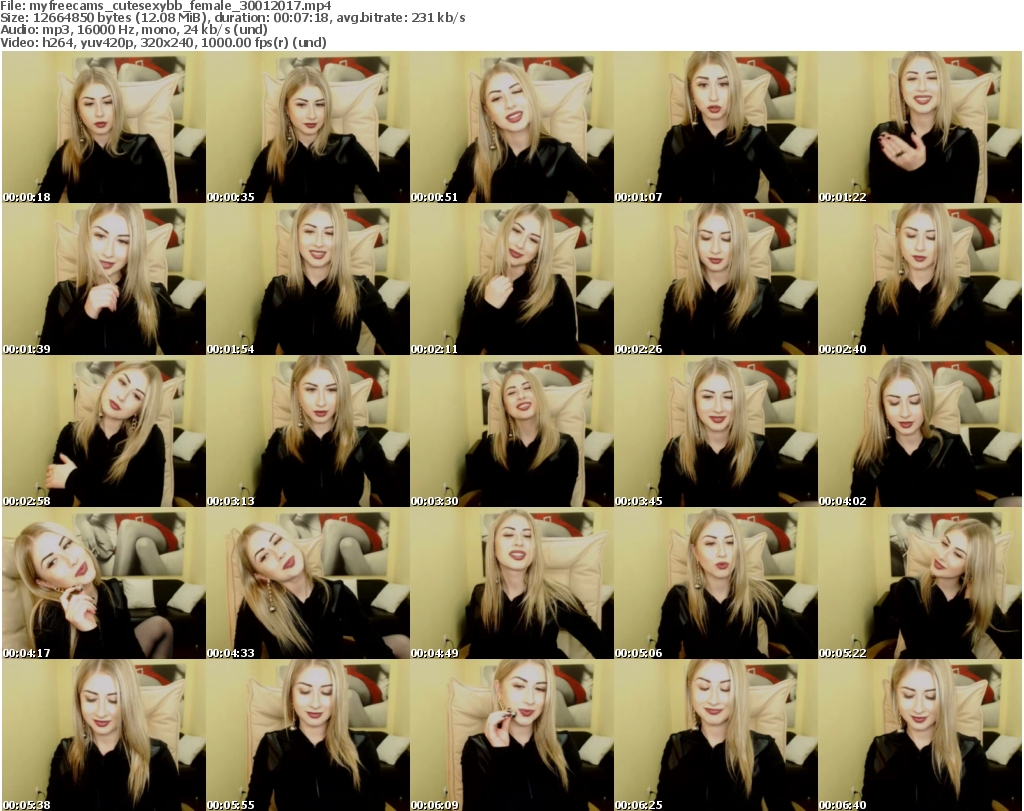Select the thumbnail timestamped 00:05:22
The height and width of the screenshot is (811, 1024).
pyautogui.click(x=920, y=583)
